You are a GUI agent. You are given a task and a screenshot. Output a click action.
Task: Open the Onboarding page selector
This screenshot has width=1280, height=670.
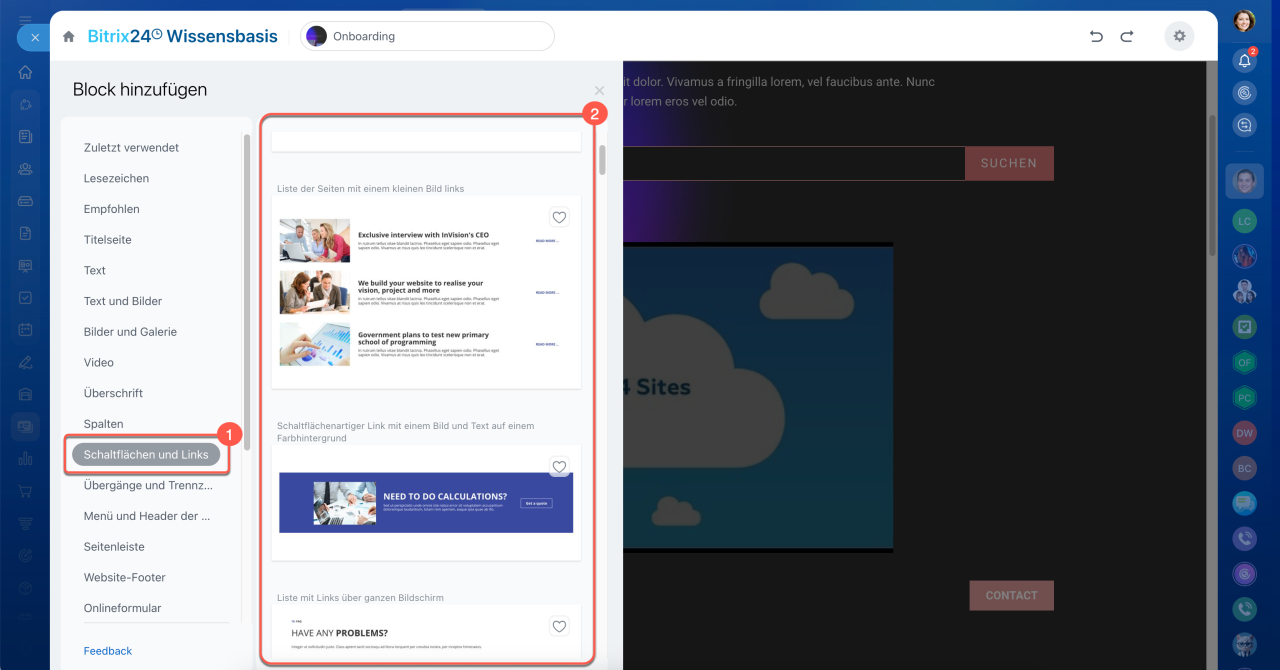click(427, 37)
